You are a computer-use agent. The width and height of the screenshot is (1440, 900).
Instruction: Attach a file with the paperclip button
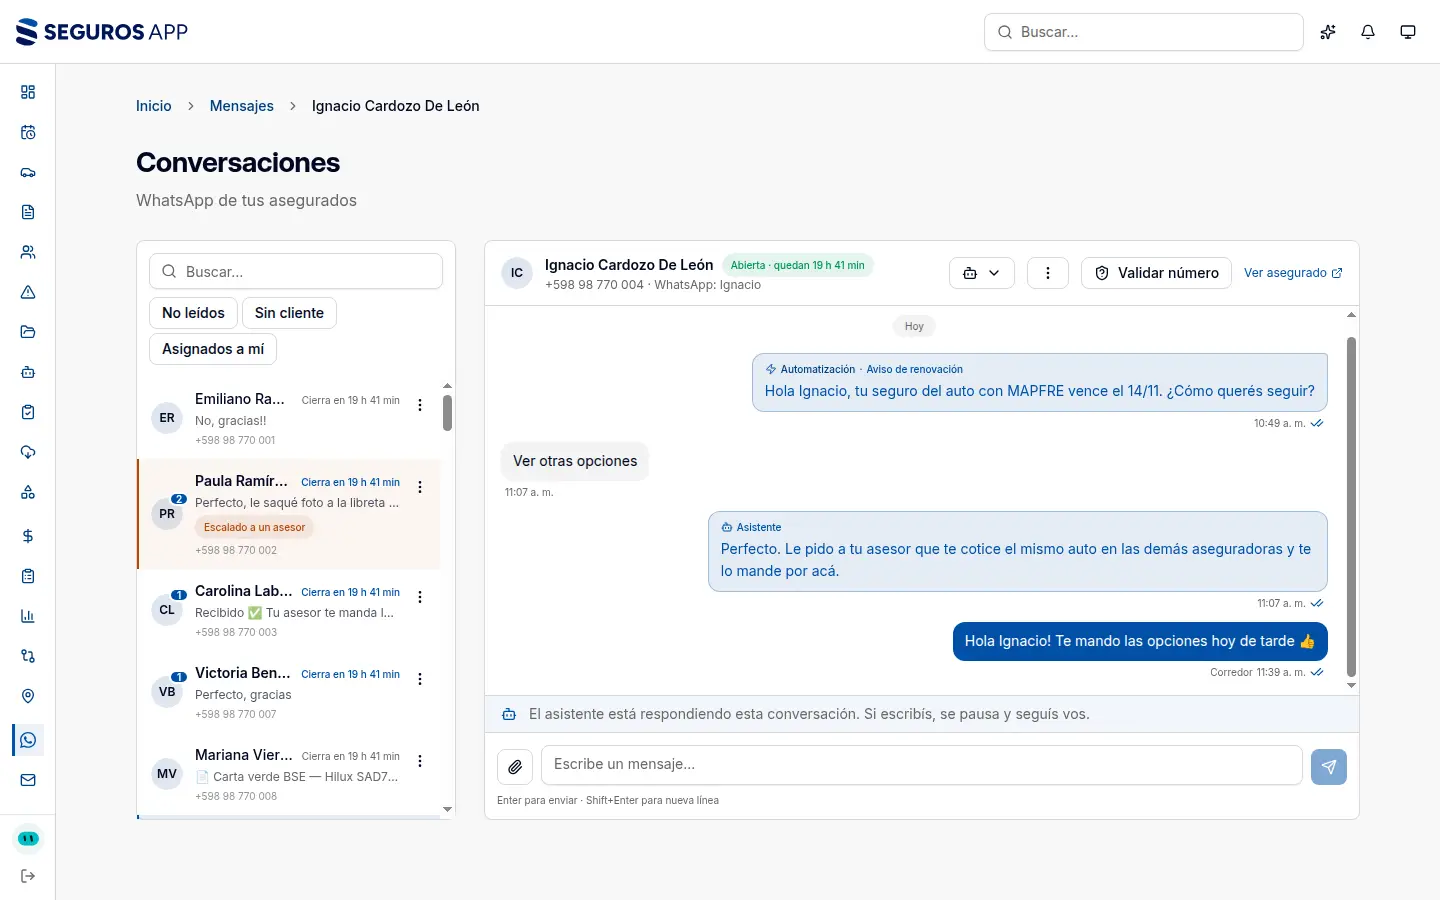pos(515,767)
